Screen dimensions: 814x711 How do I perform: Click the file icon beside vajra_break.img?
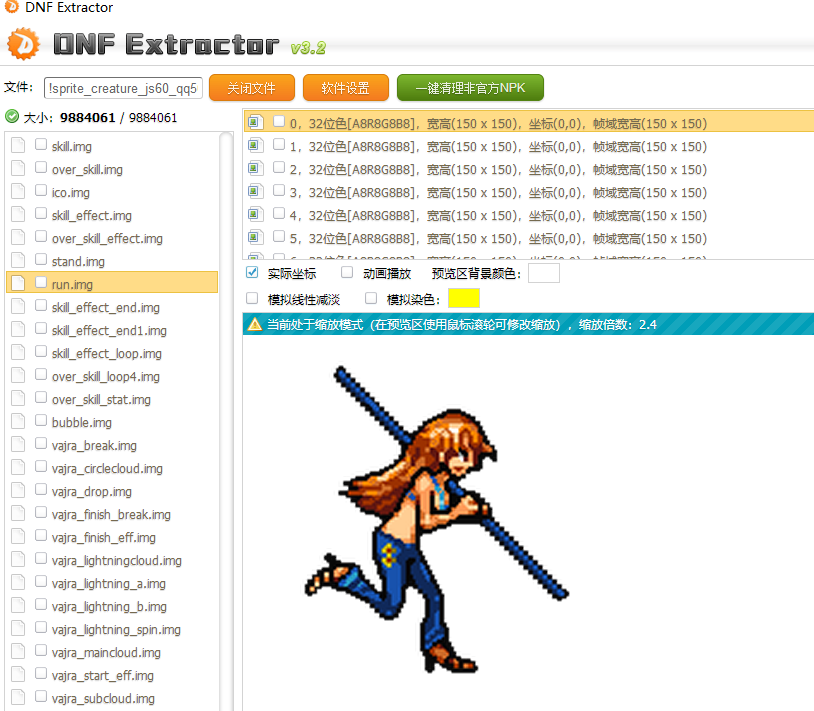click(18, 444)
